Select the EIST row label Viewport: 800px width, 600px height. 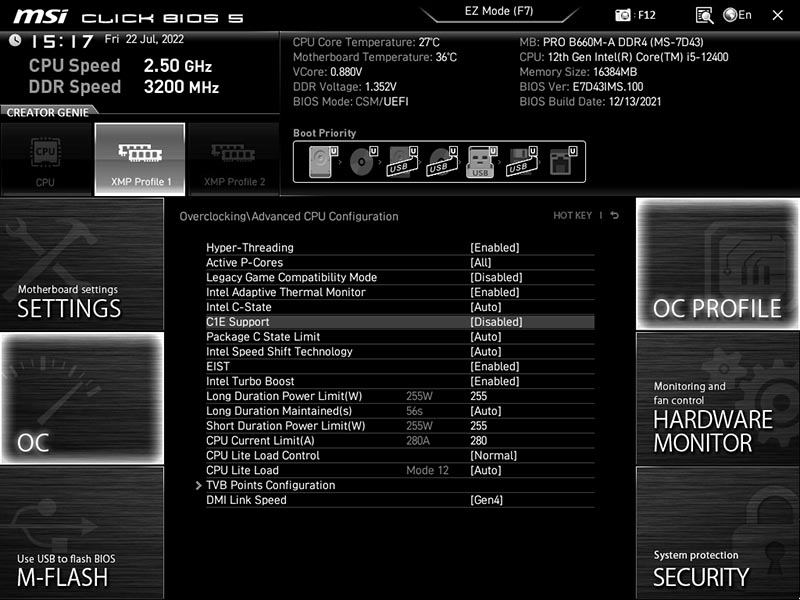218,366
